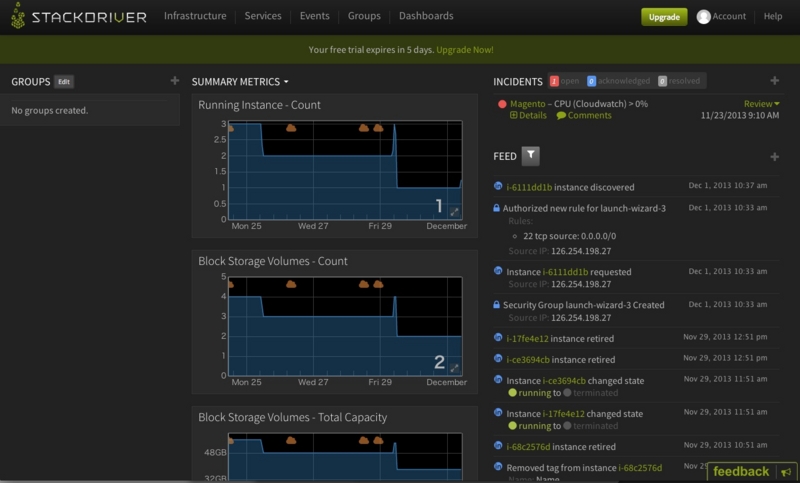Click the event icon beside i-68c2576d retired
800x483 pixels.
click(x=498, y=446)
